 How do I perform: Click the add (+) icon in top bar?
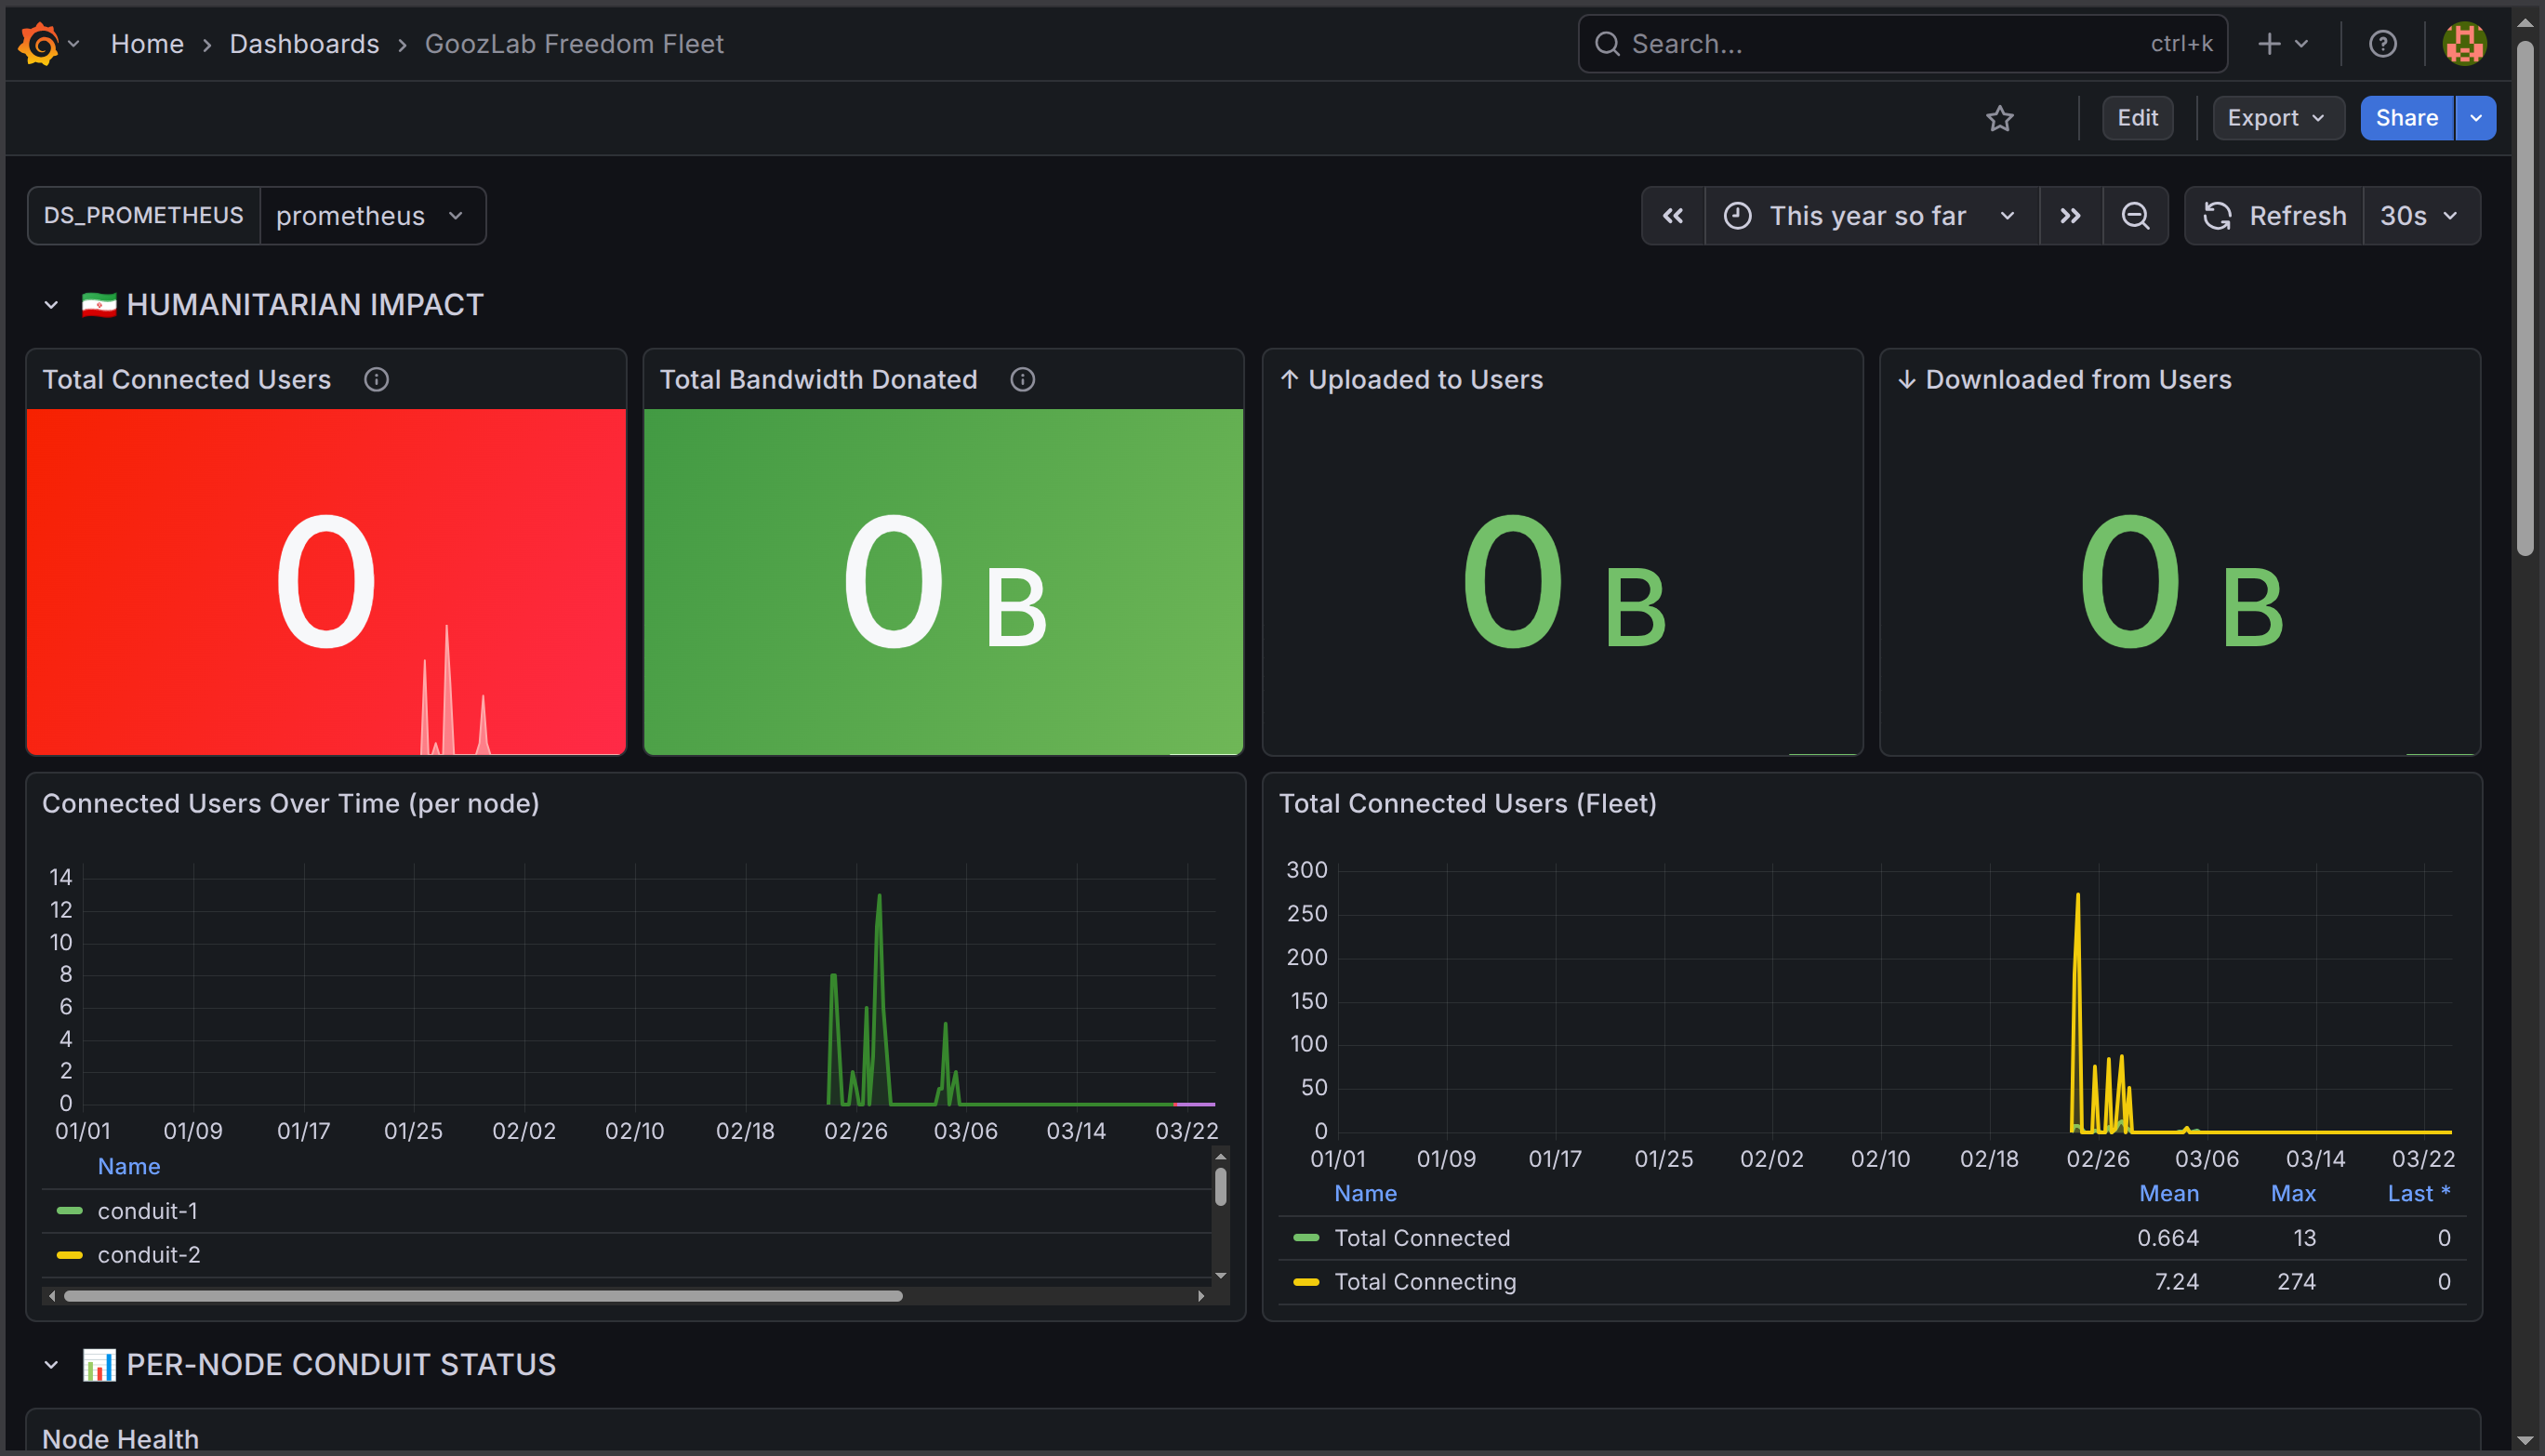point(2270,43)
